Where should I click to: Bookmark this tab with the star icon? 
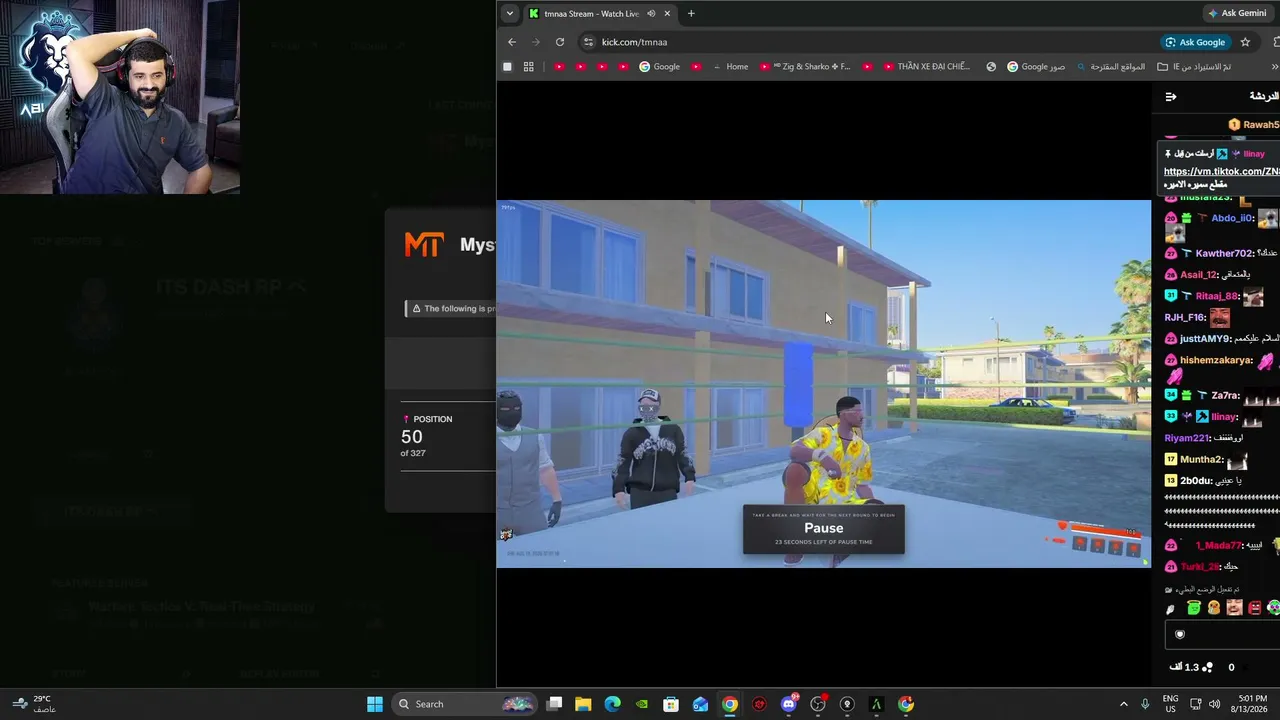coord(1245,42)
